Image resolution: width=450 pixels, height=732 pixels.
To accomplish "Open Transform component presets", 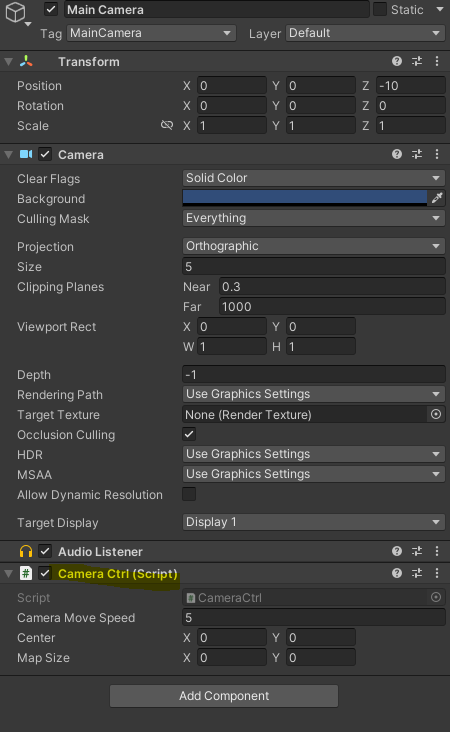I will 417,61.
